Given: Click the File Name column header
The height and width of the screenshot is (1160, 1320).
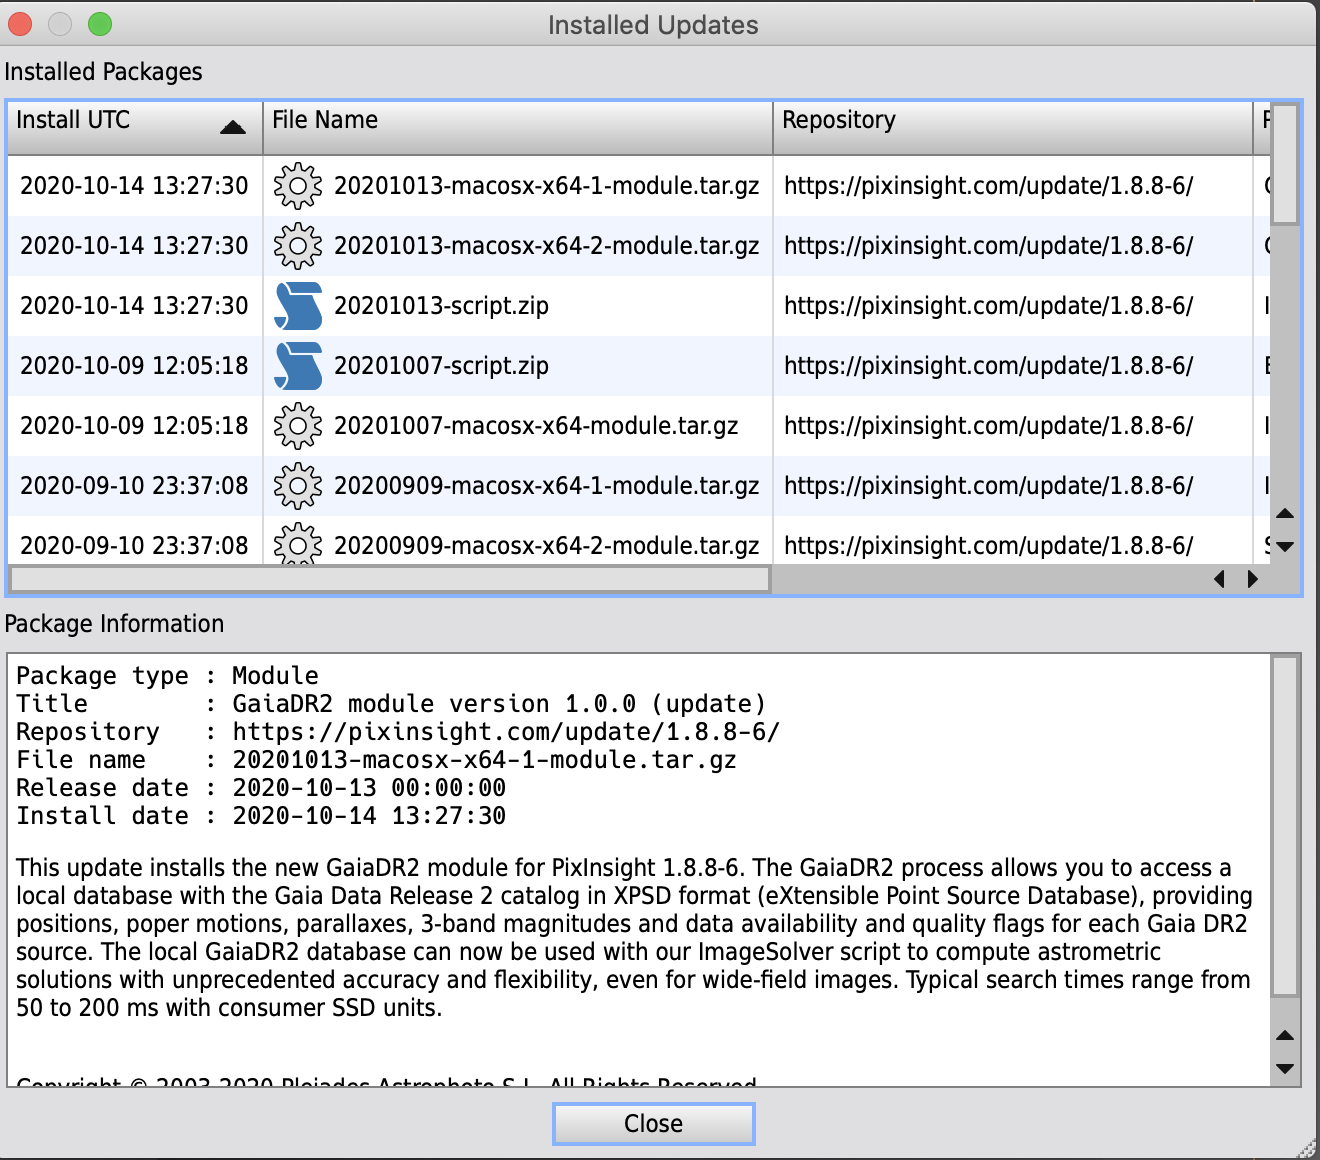Looking at the screenshot, I should click(518, 127).
